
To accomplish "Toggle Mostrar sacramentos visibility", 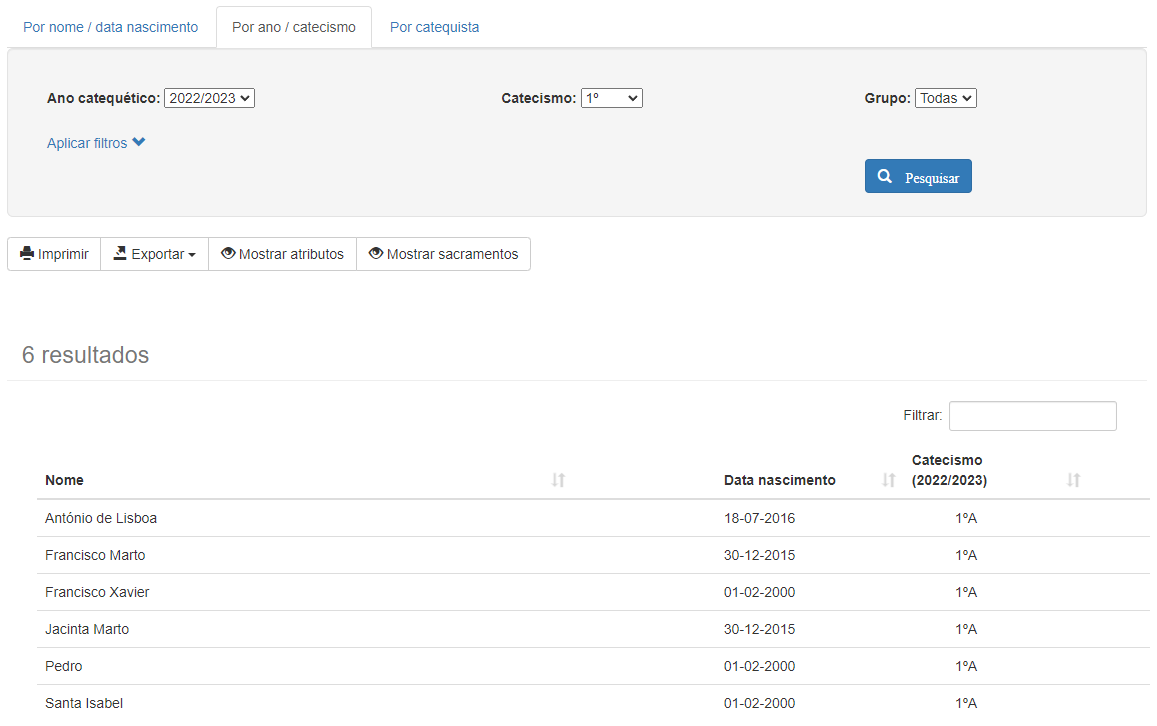I will pyautogui.click(x=443, y=254).
